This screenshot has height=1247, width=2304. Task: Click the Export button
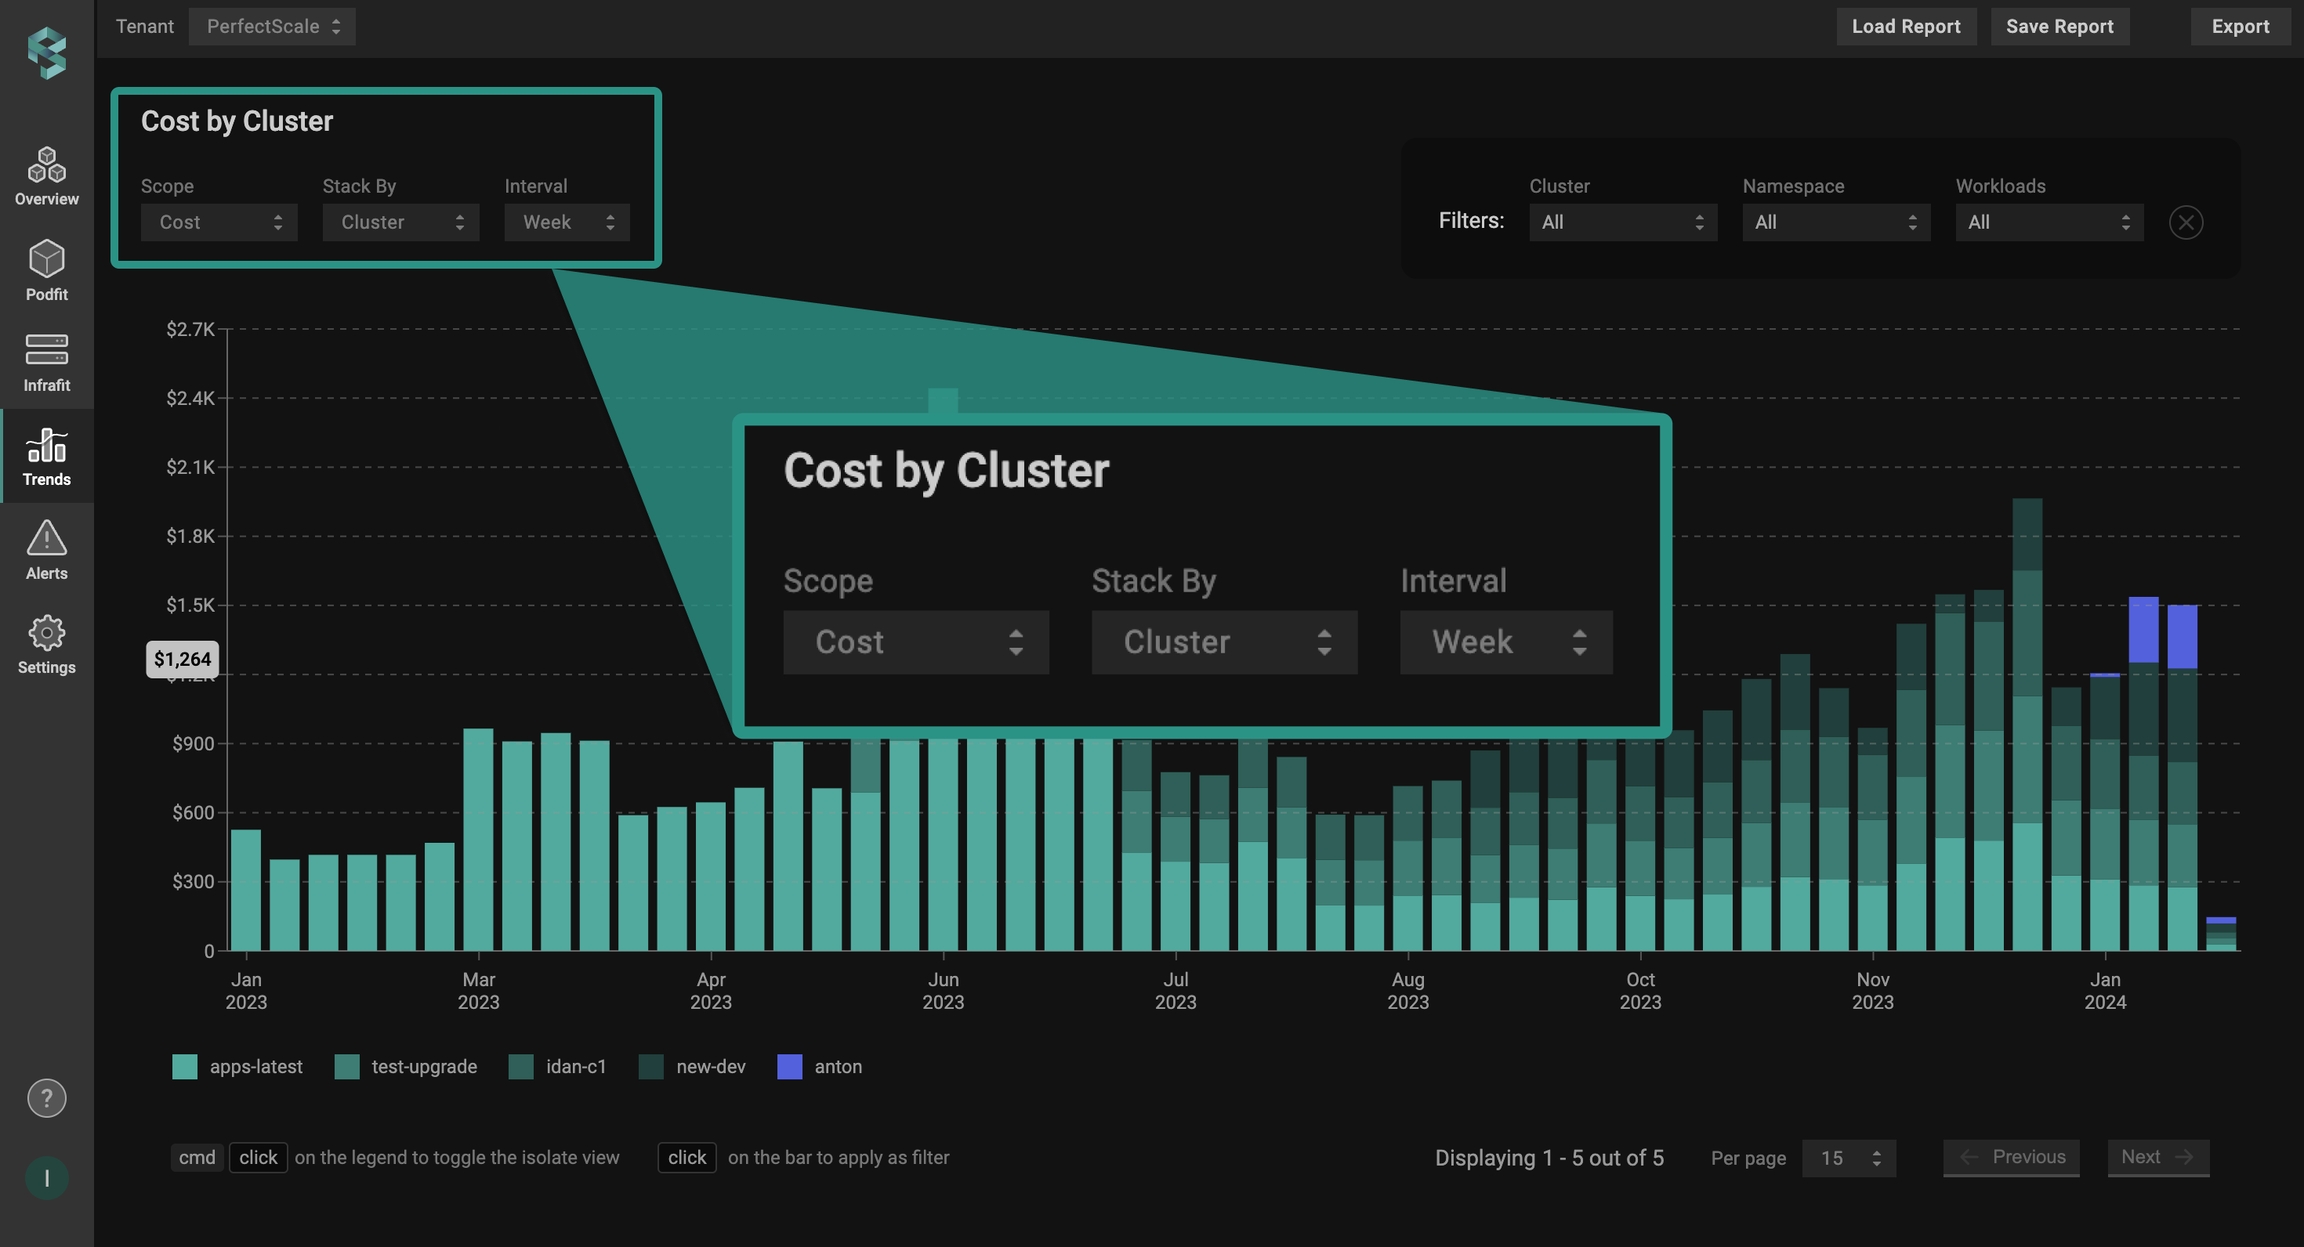coord(2240,27)
